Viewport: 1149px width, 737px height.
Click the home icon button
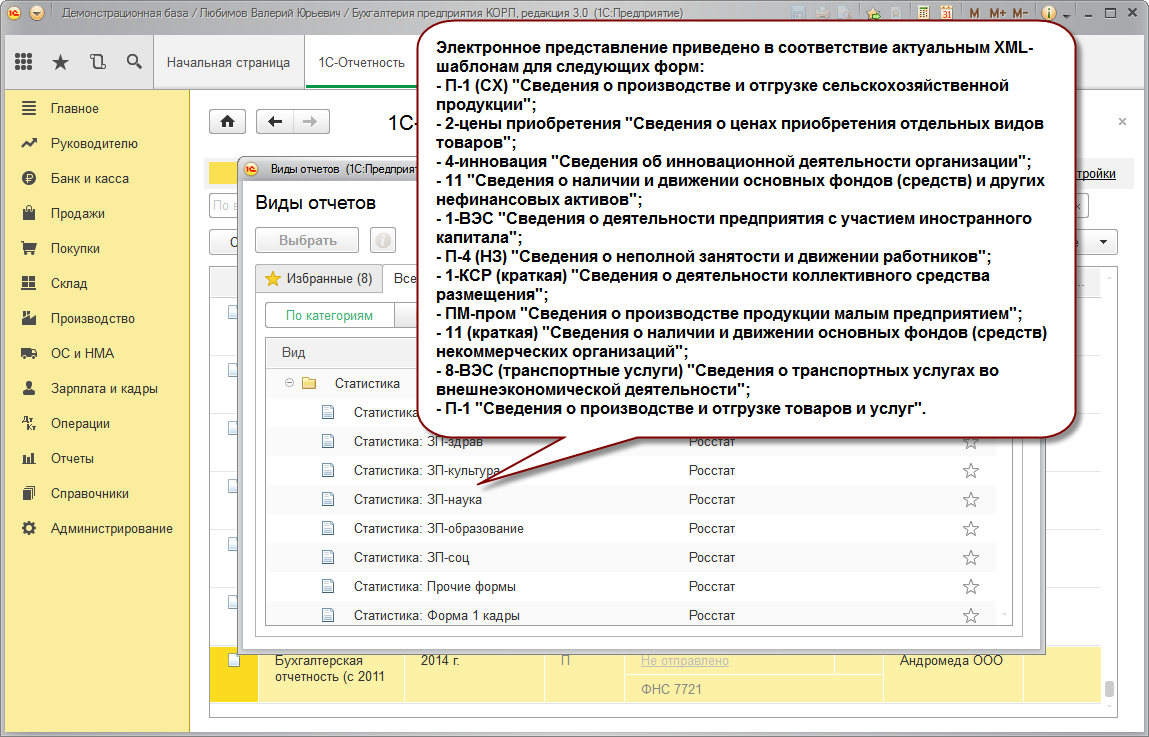click(x=227, y=121)
